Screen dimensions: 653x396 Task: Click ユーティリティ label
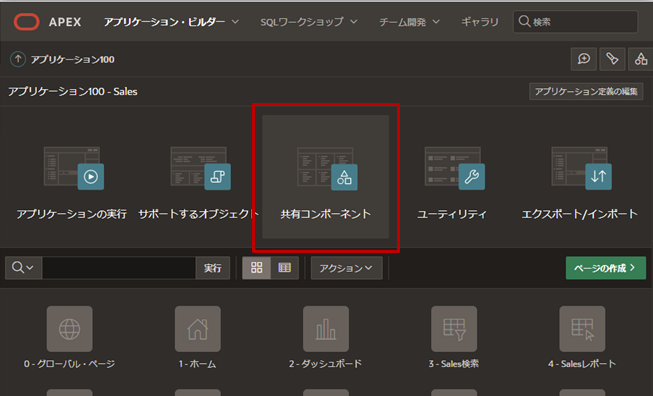click(x=452, y=214)
